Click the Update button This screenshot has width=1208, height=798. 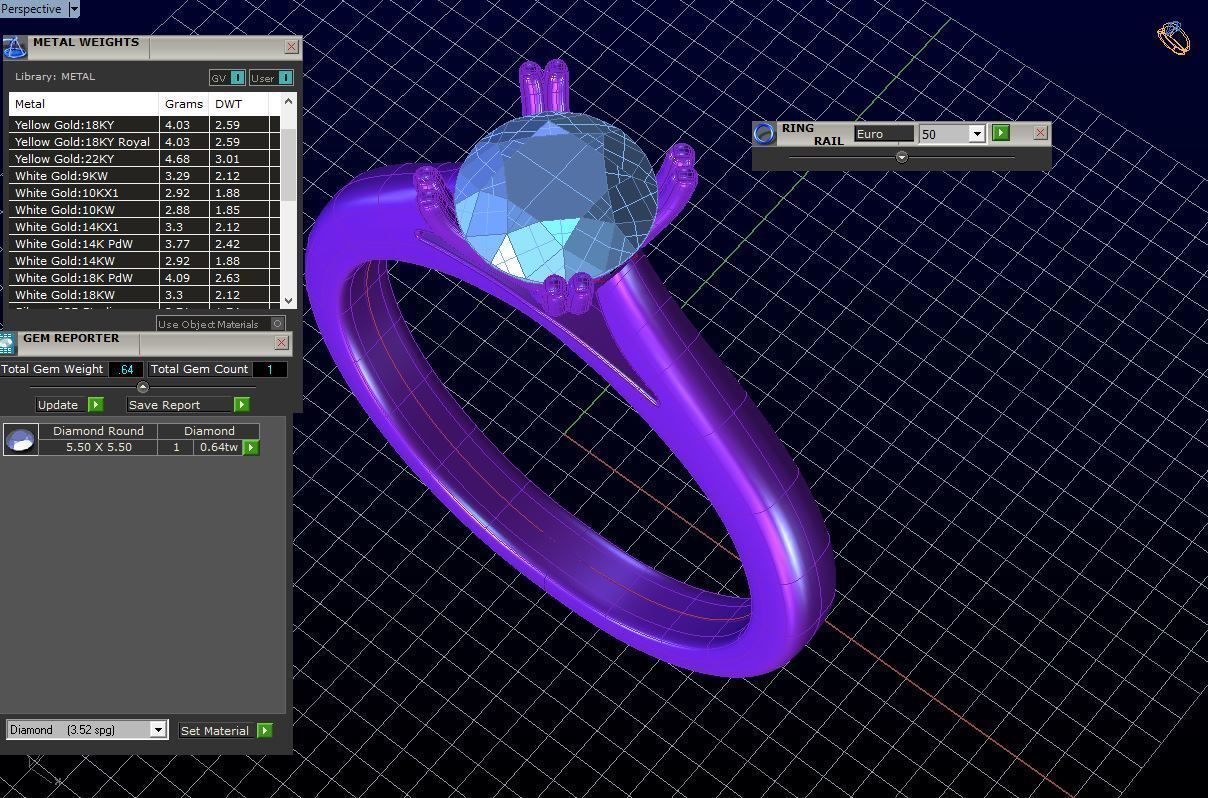[58, 405]
